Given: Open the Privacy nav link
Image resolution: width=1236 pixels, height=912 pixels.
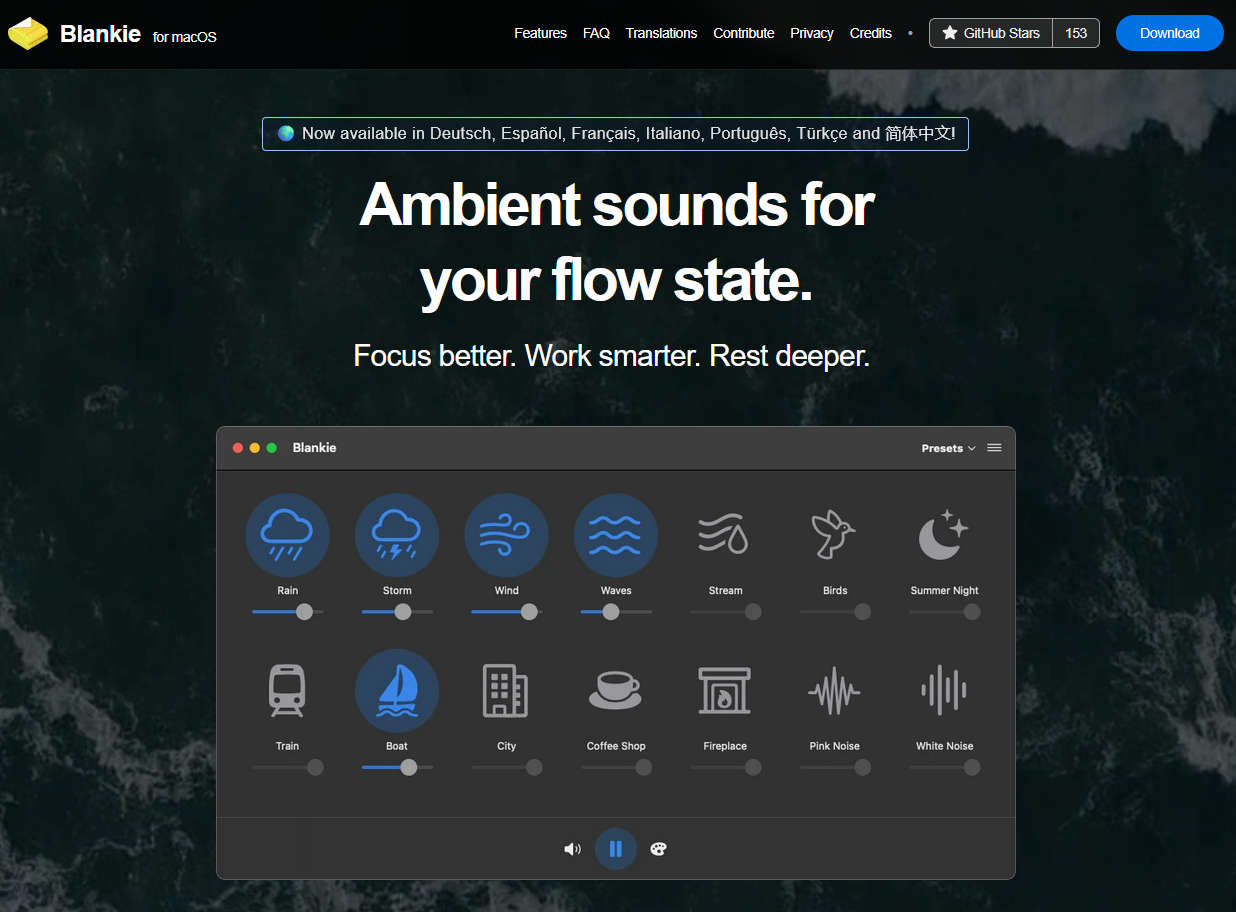Looking at the screenshot, I should click(x=811, y=33).
